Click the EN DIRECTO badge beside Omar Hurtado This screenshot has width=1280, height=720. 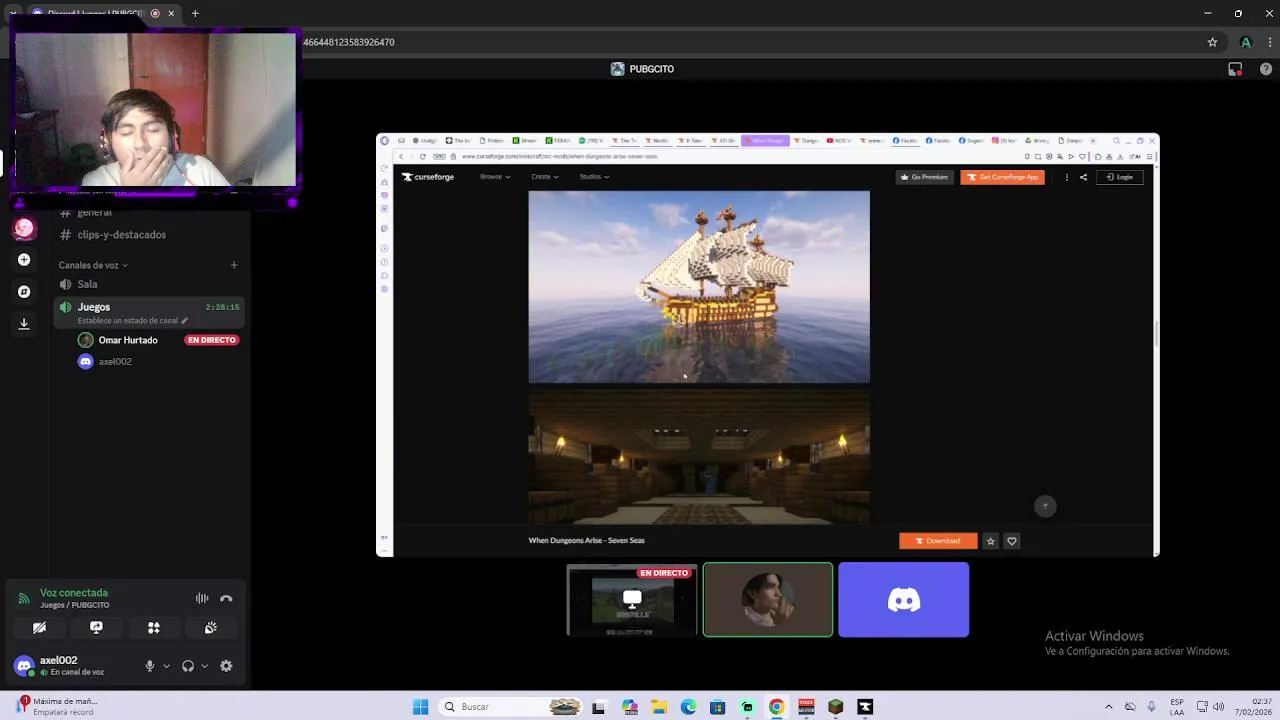211,340
